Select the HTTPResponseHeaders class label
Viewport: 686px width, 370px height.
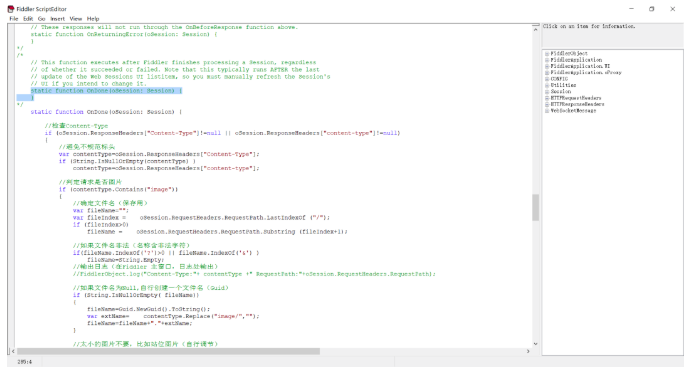[577, 104]
